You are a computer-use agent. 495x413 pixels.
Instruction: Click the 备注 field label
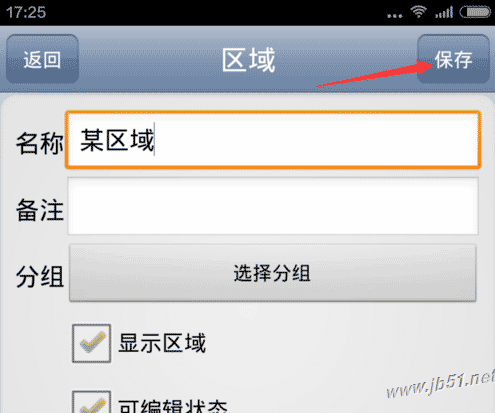40,210
